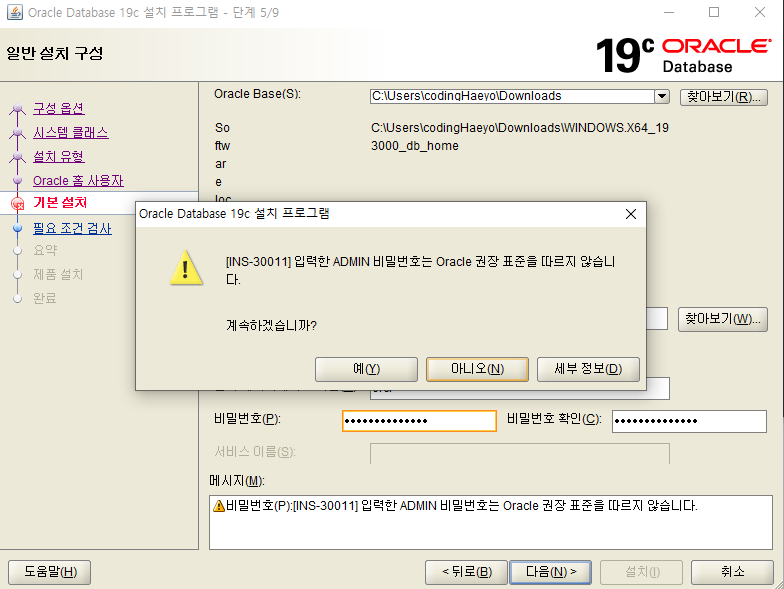Click the warning icon in message box

coord(218,506)
